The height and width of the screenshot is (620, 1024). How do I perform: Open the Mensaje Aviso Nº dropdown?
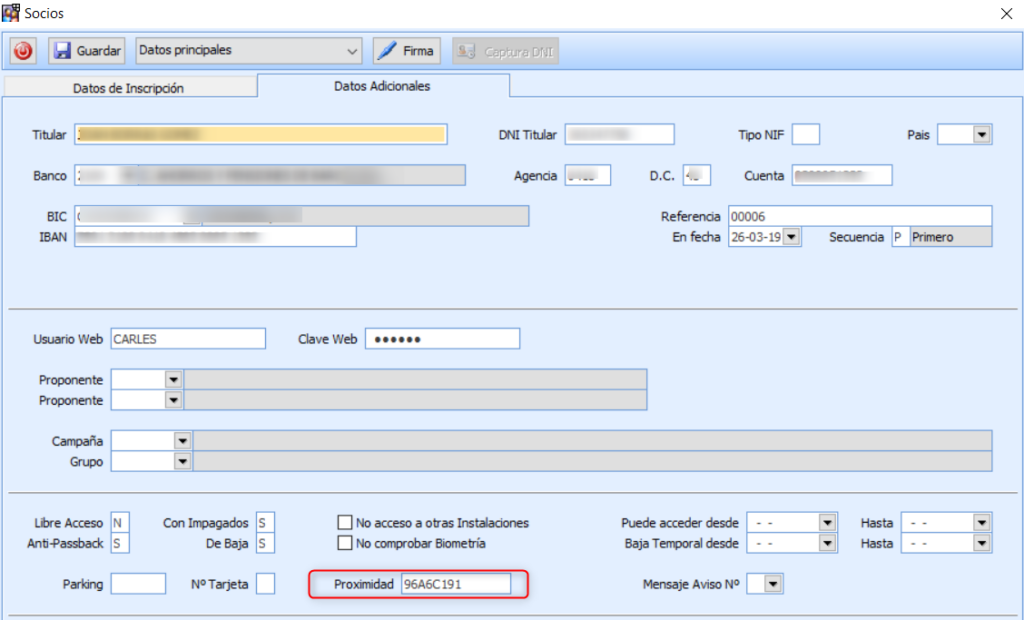coord(774,584)
